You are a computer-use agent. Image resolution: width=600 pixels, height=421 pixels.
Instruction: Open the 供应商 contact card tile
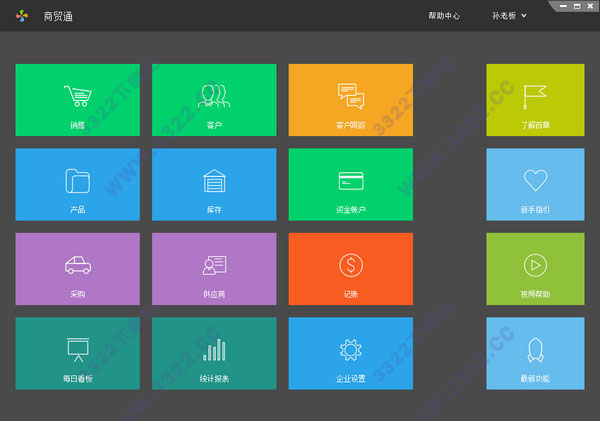tap(214, 269)
